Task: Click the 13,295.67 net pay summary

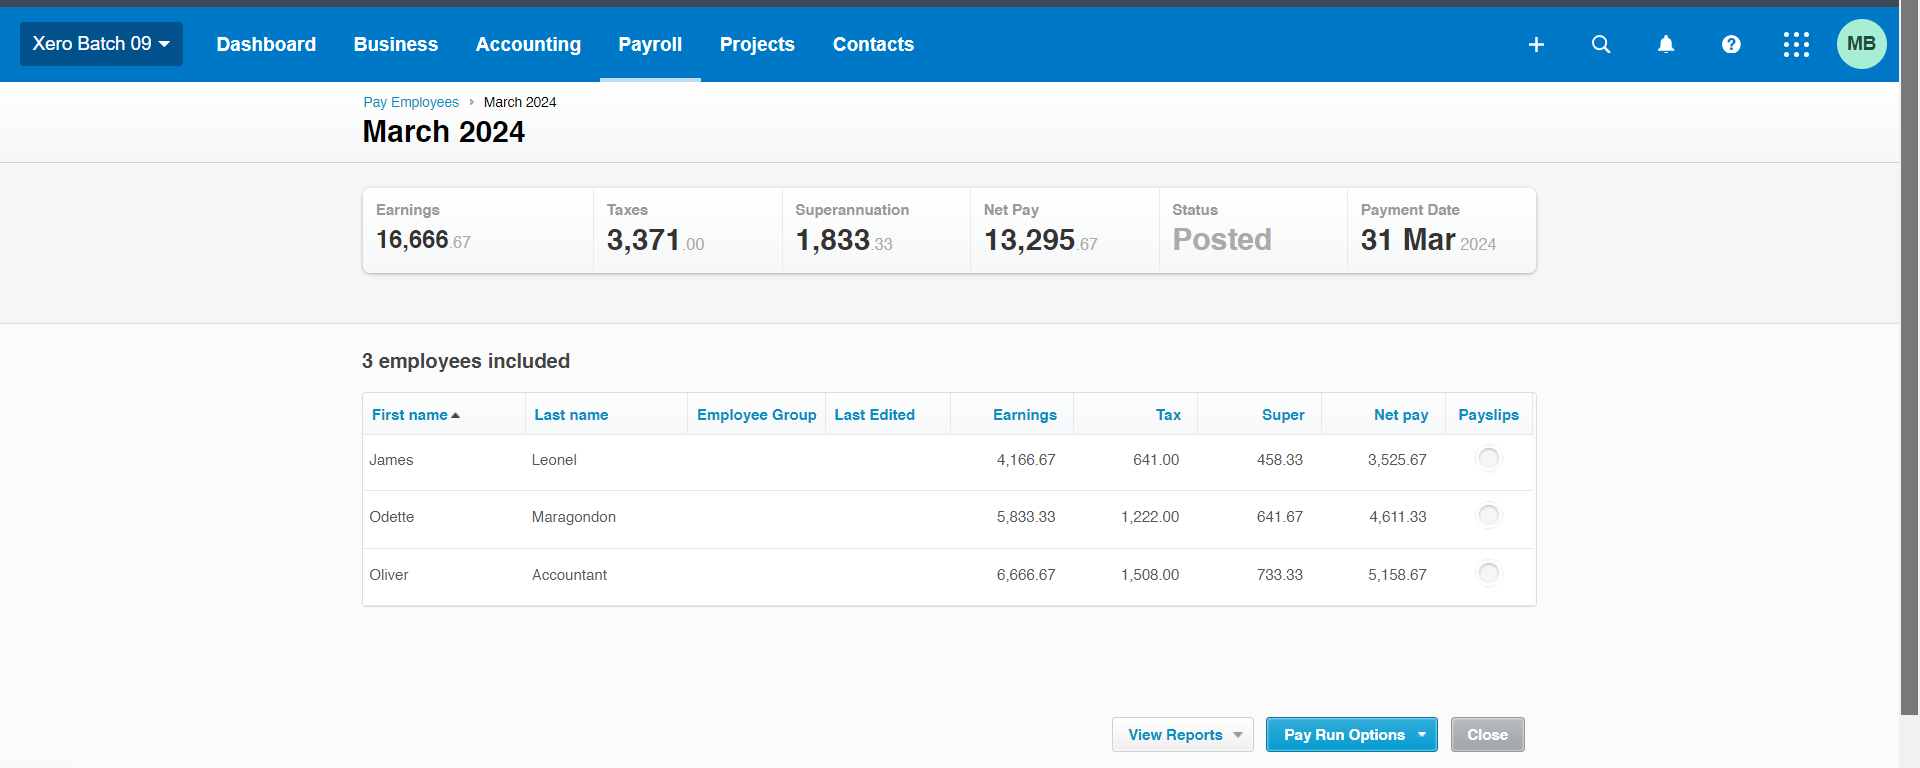Action: (x=1041, y=240)
